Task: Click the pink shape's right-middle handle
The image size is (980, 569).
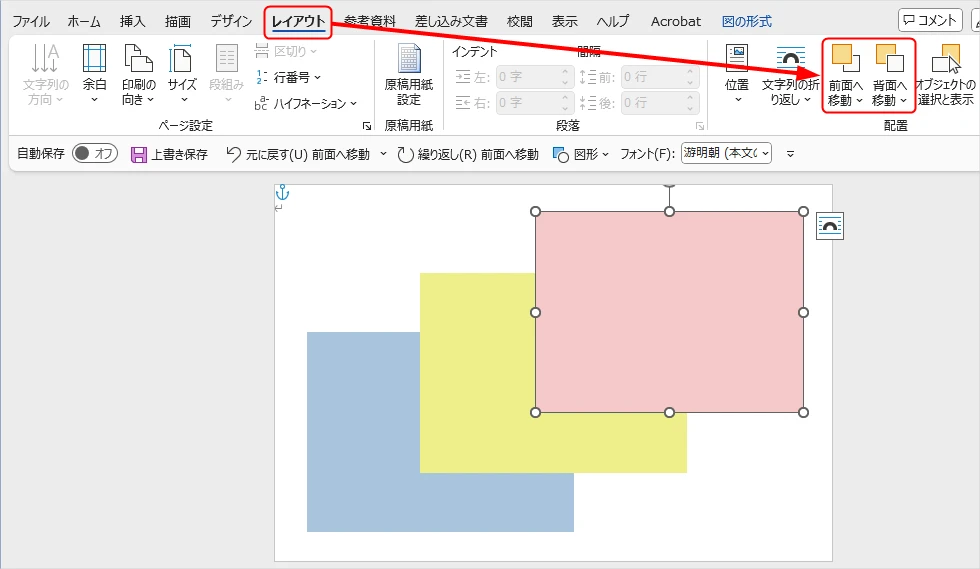Action: tap(804, 312)
